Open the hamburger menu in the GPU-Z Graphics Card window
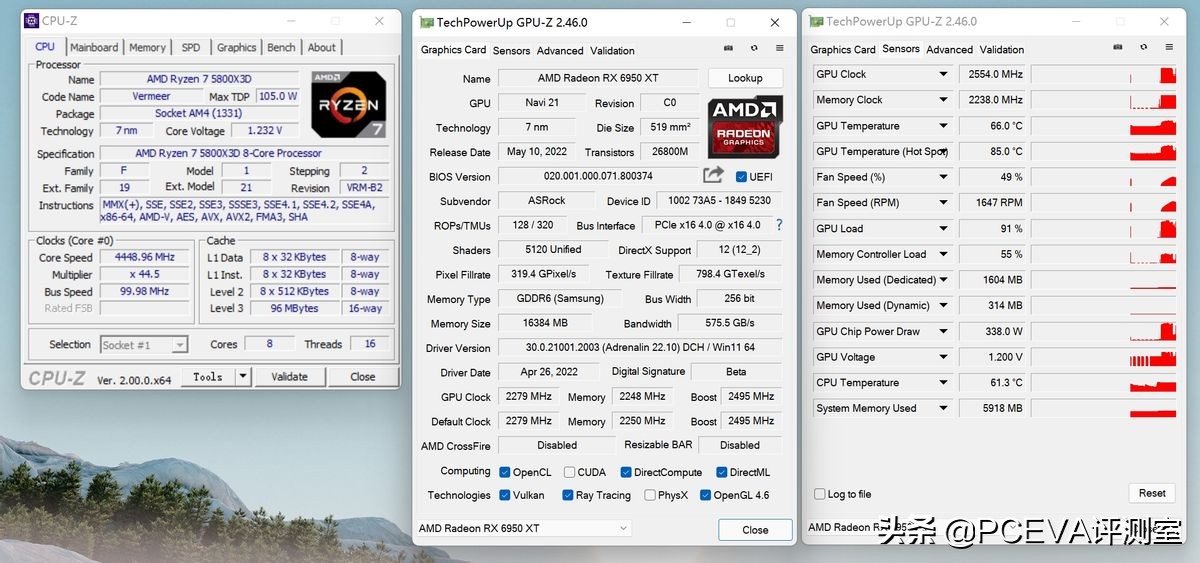 [779, 48]
